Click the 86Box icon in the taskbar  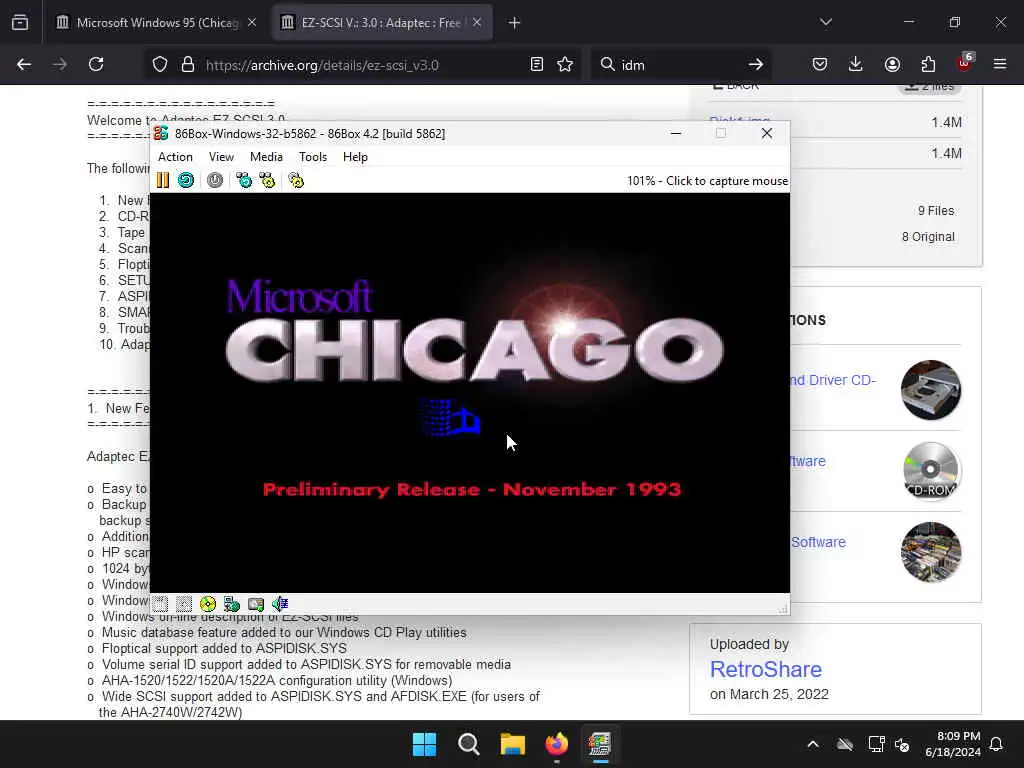600,744
